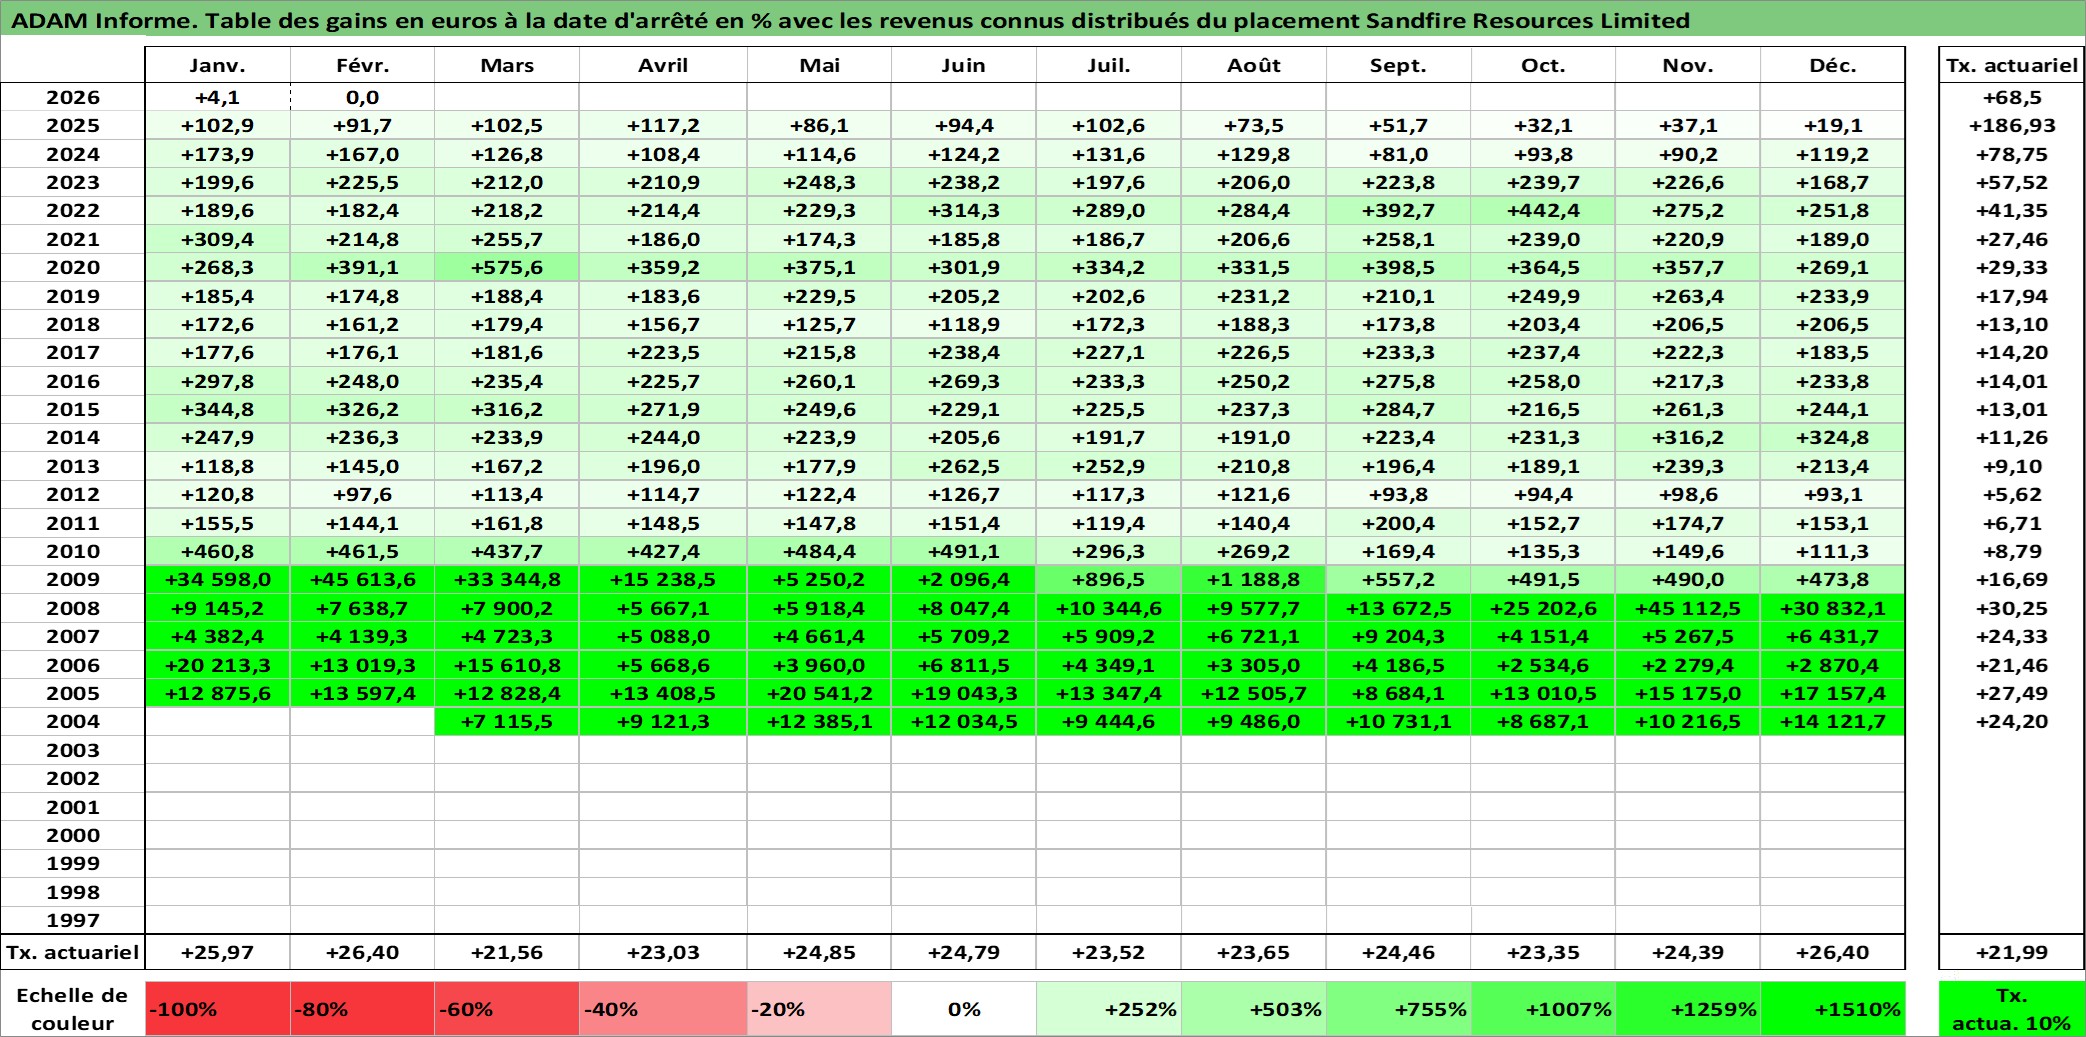Click the cell showing +34 598,0
The image size is (2086, 1037).
(217, 579)
